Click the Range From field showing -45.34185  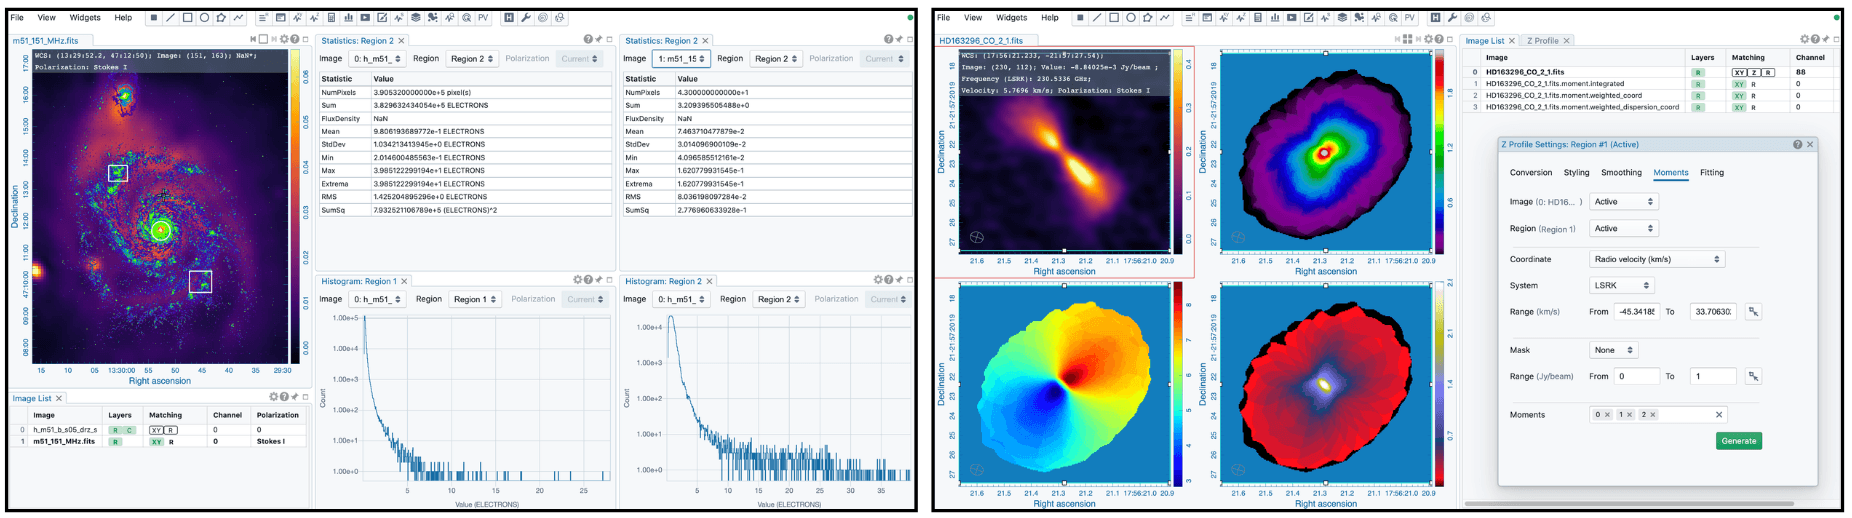1637,311
